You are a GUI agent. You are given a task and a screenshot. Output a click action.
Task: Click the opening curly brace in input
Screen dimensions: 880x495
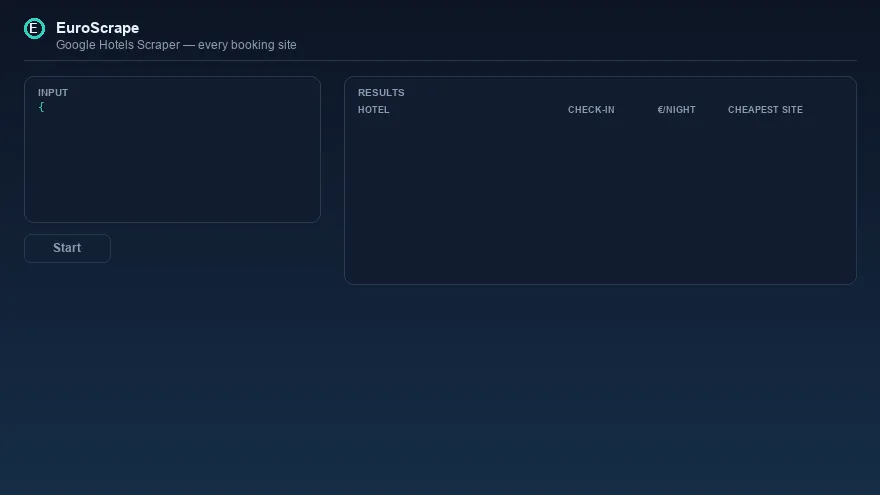(x=41, y=107)
